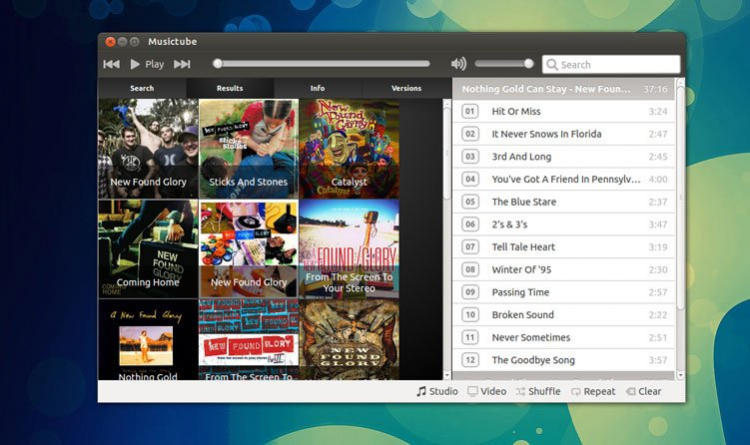The image size is (750, 445).
Task: Open Coming Home album cover
Action: coord(148,249)
